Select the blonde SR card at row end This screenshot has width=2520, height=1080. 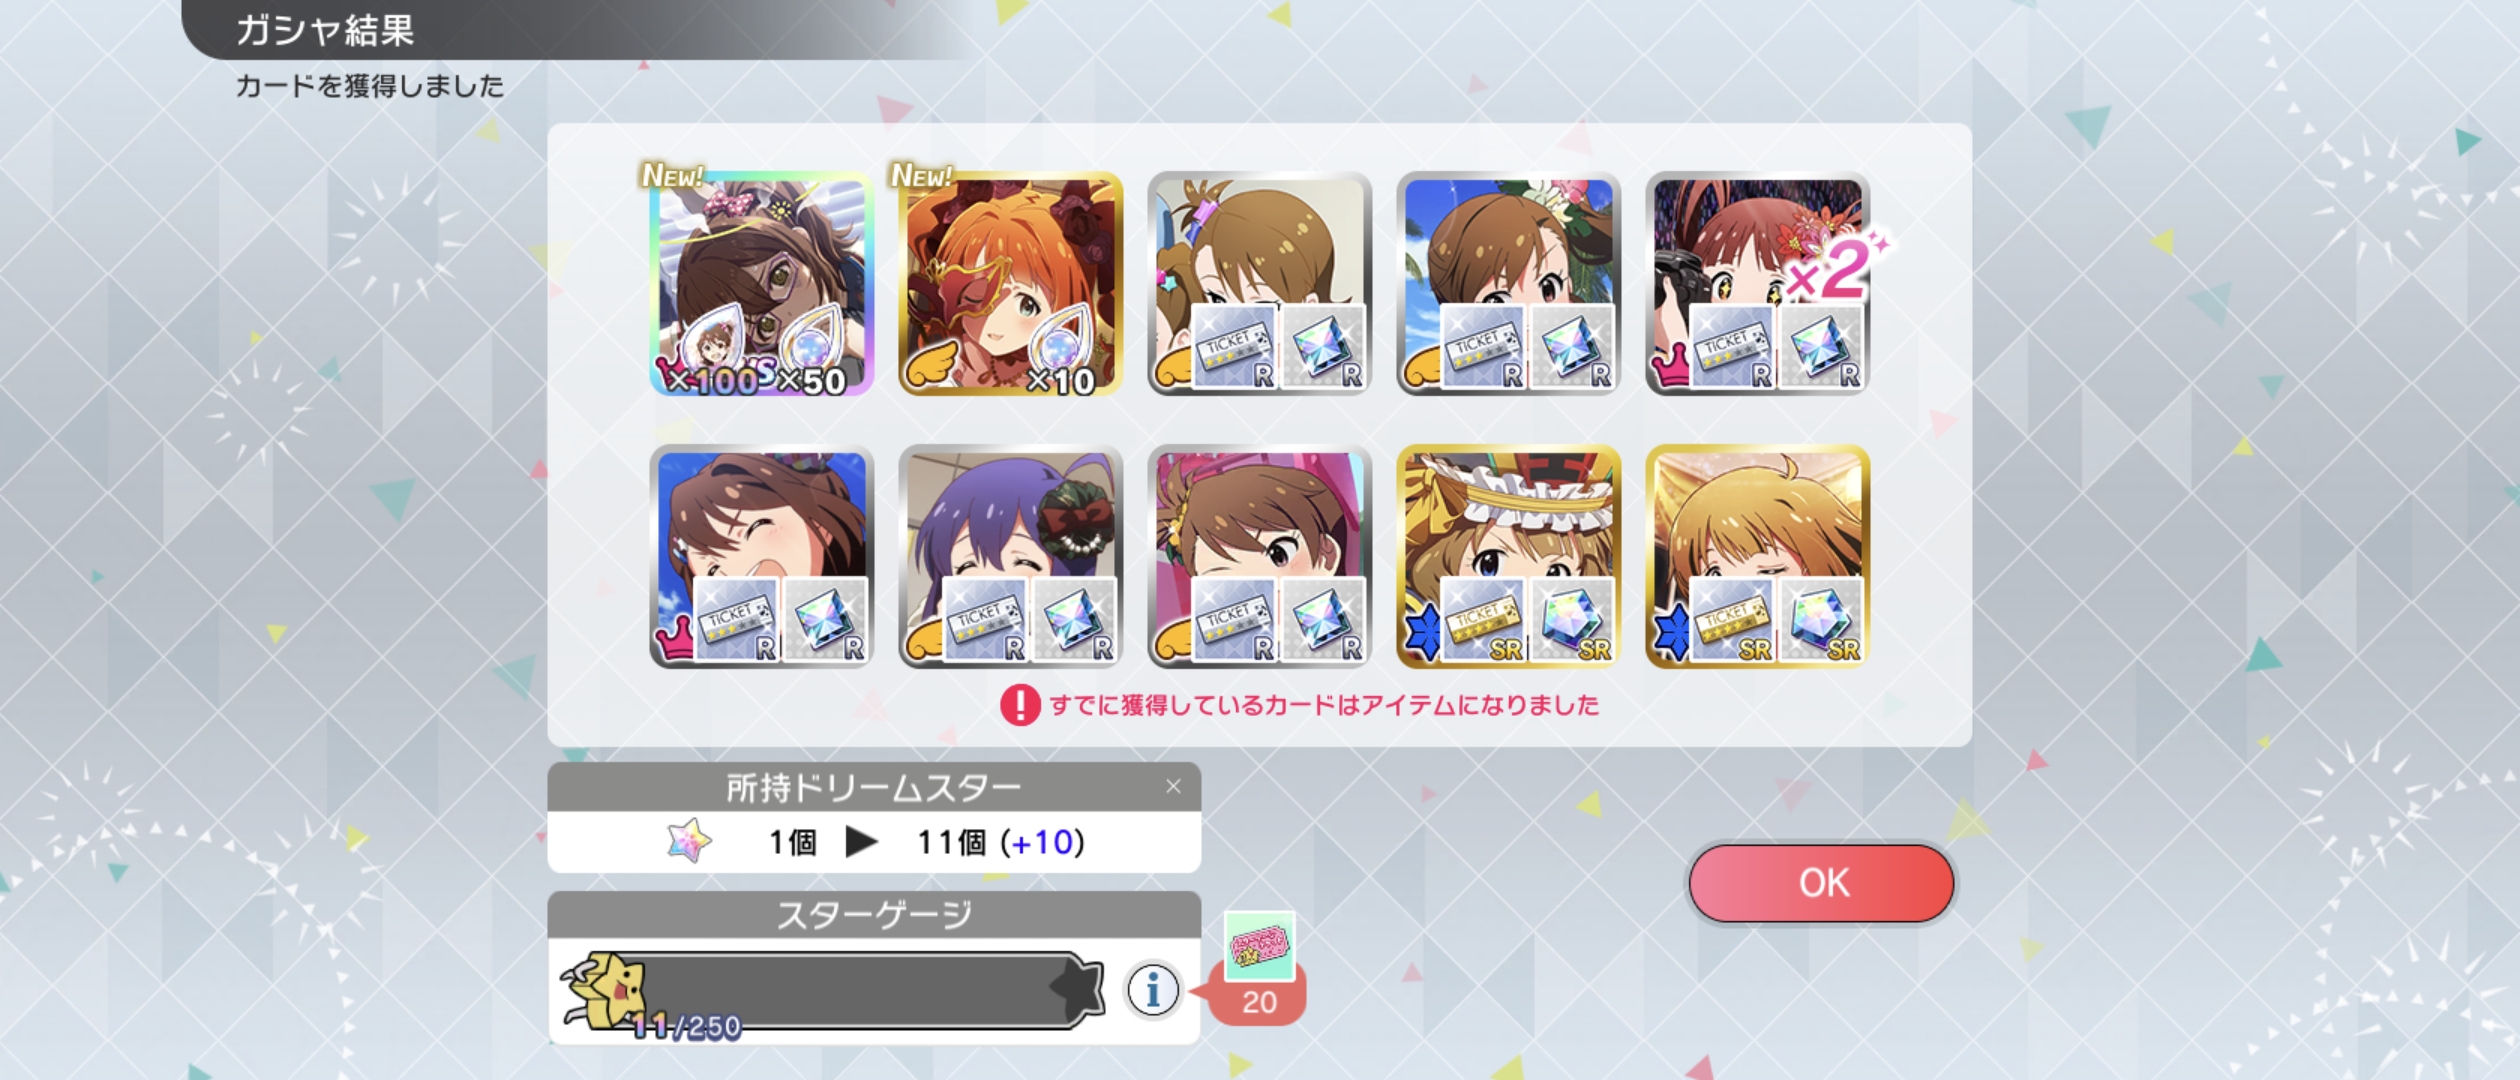click(1757, 556)
